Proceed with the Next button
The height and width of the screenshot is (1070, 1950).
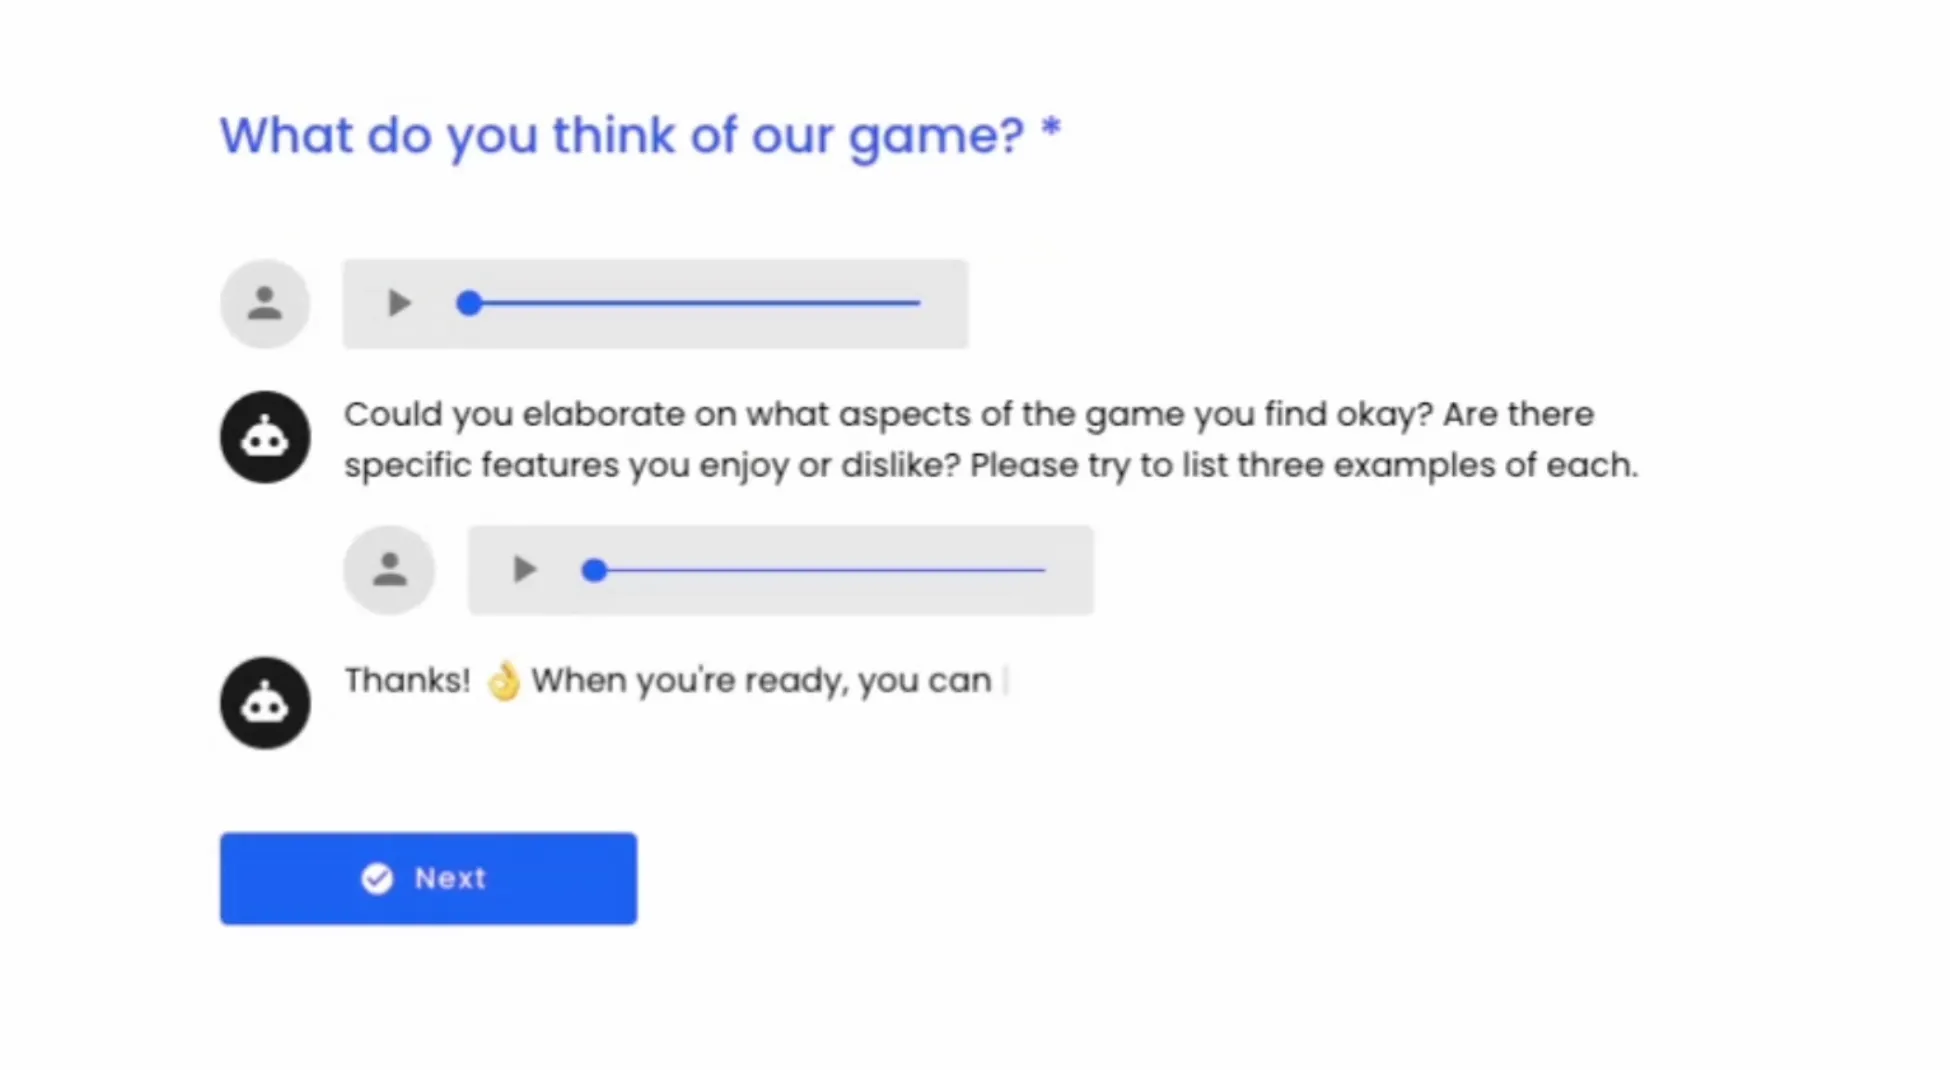[x=428, y=879]
